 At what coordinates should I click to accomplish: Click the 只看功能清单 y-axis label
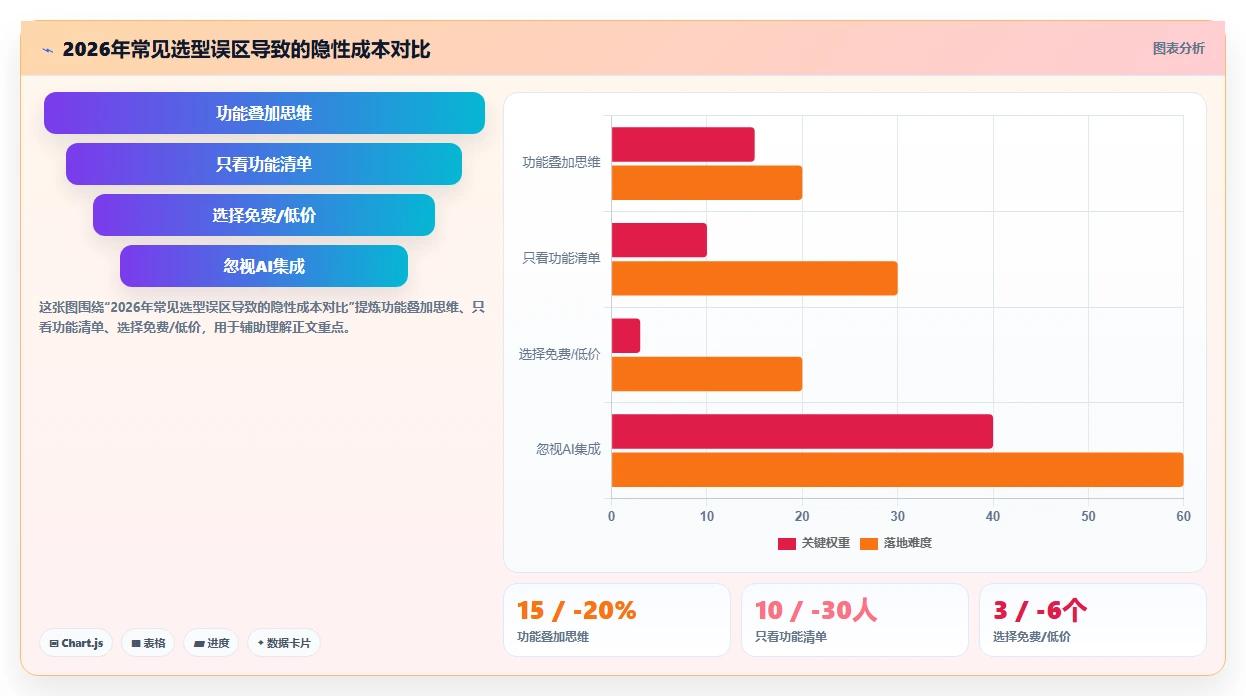[x=561, y=258]
